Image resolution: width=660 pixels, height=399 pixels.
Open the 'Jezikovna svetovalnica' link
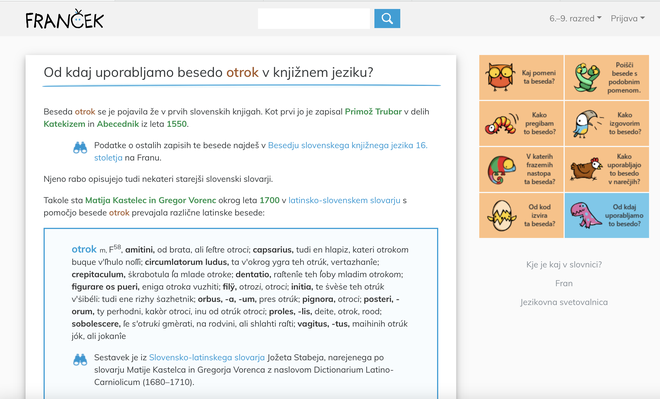click(x=564, y=302)
